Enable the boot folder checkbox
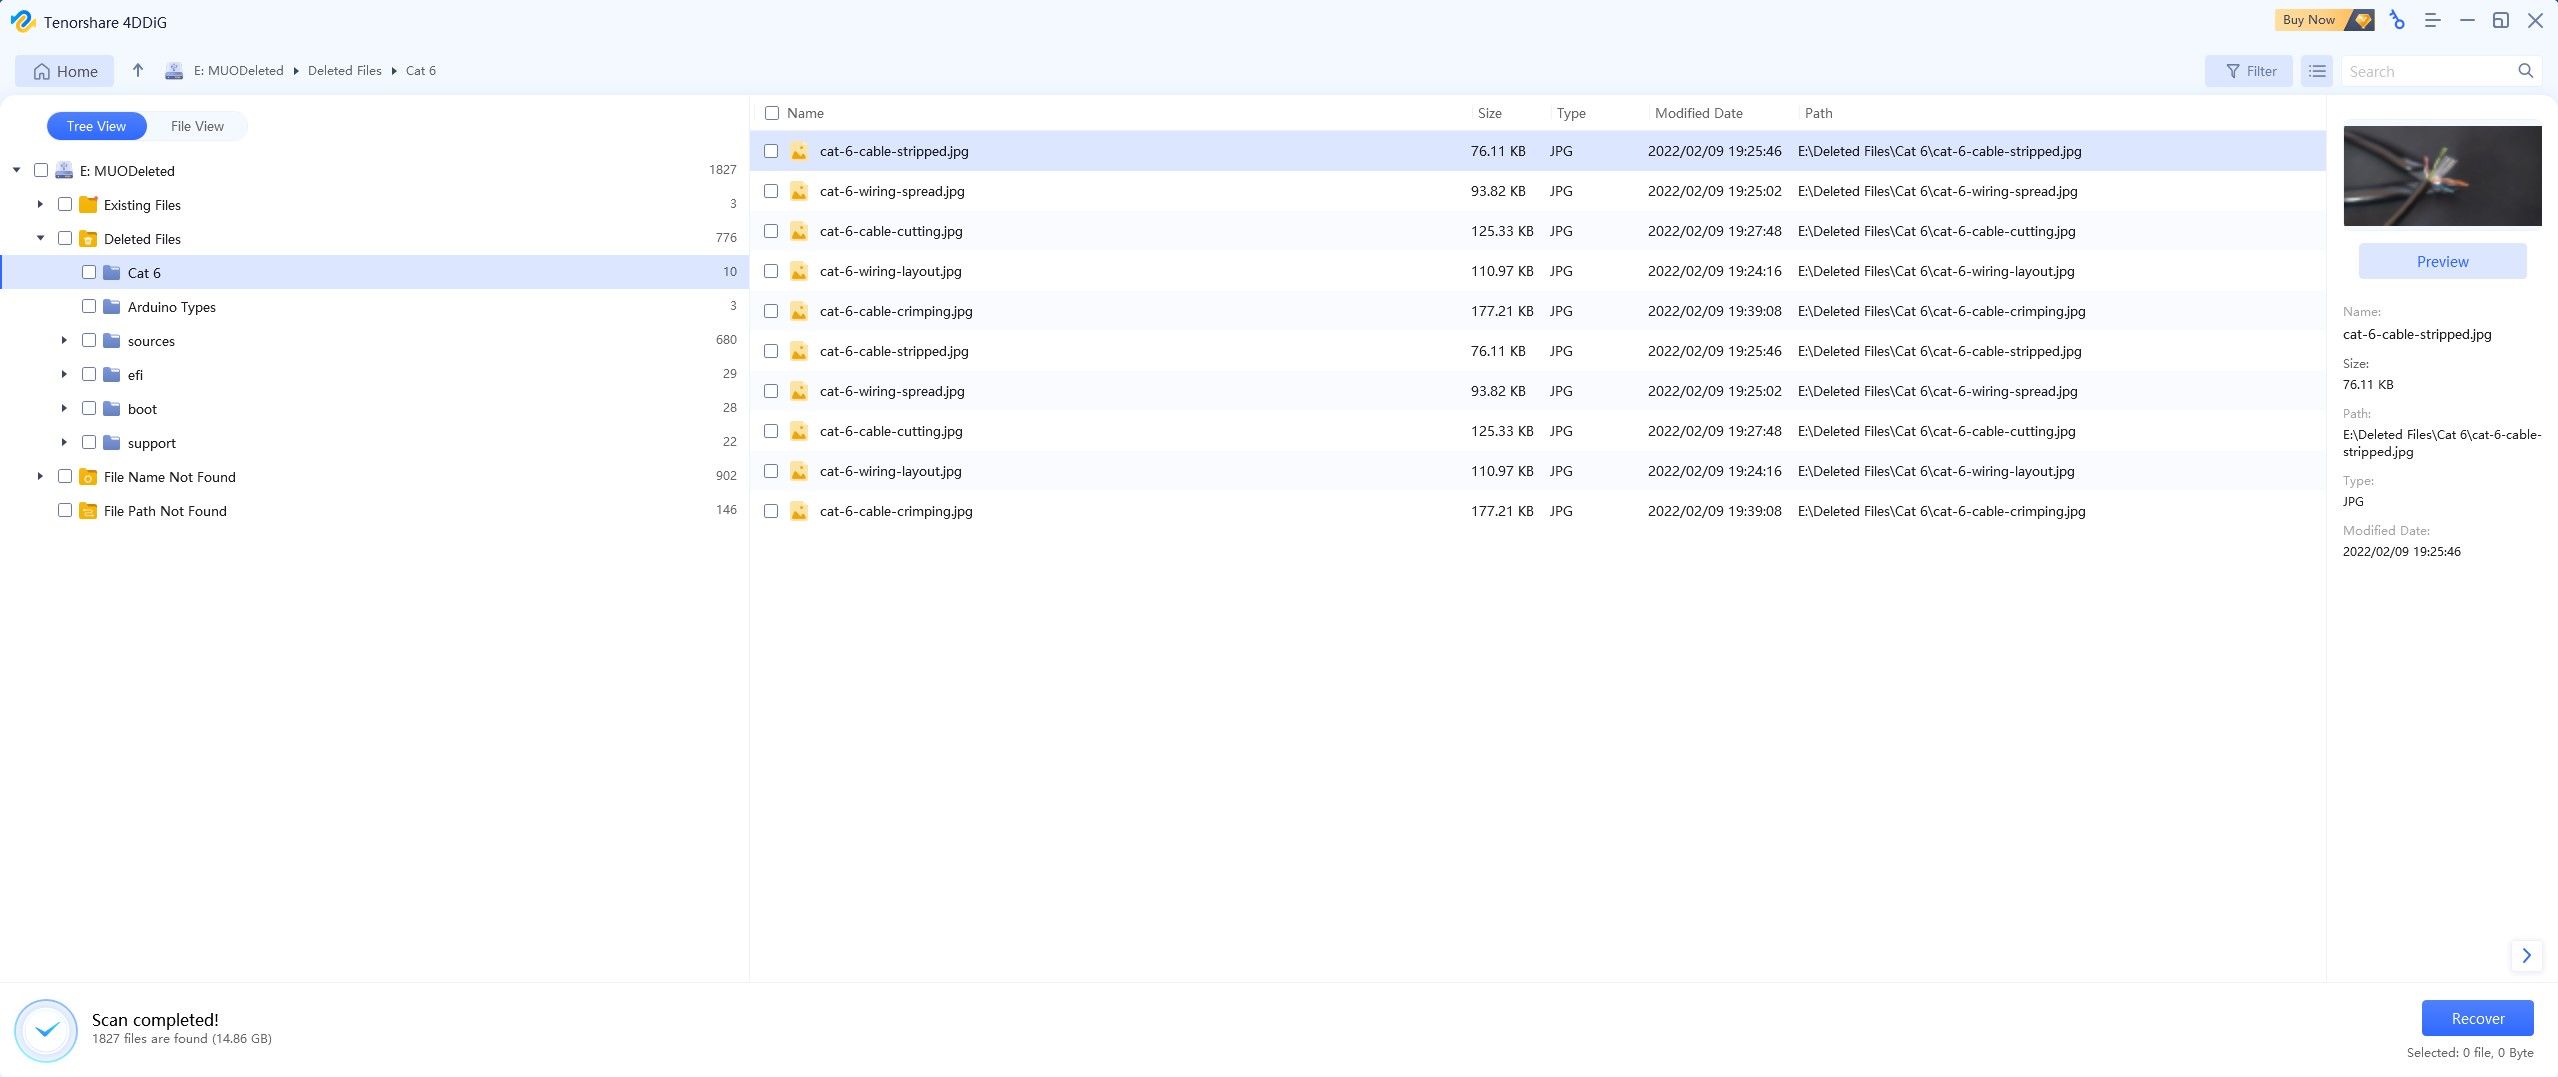The height and width of the screenshot is (1077, 2558). click(89, 408)
